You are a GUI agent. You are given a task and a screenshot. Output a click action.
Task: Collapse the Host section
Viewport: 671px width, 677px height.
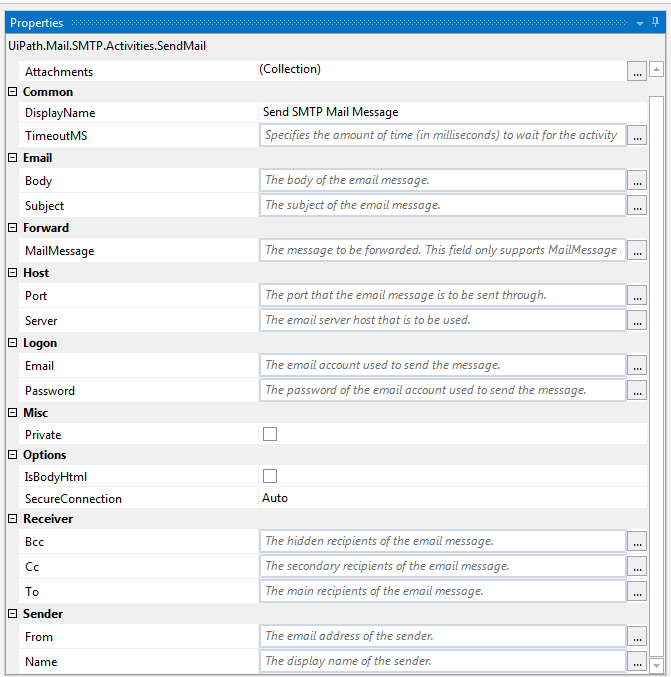[13, 272]
